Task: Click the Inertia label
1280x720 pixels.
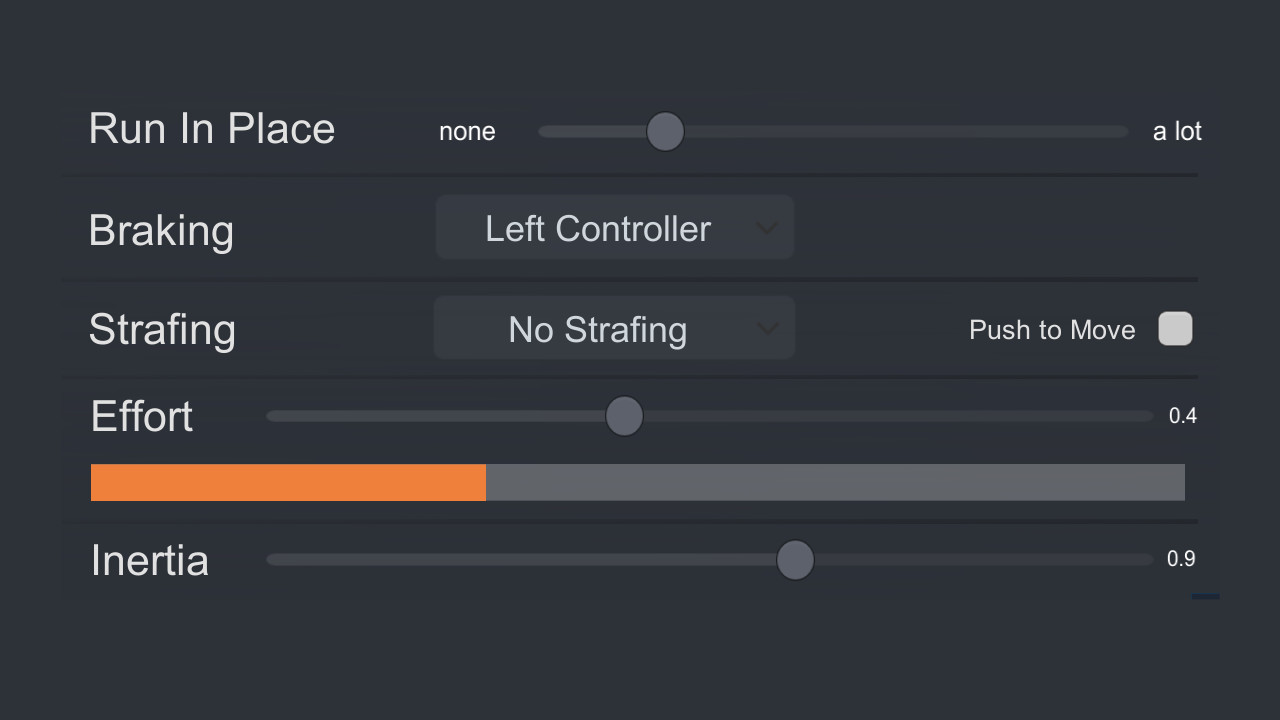Action: (x=149, y=560)
